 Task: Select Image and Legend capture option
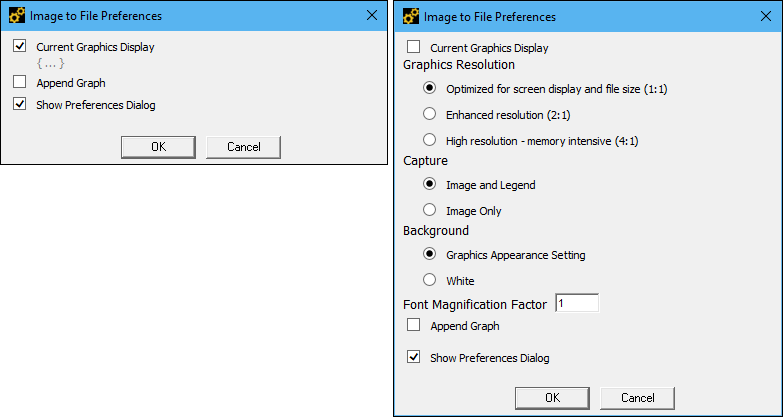[430, 184]
